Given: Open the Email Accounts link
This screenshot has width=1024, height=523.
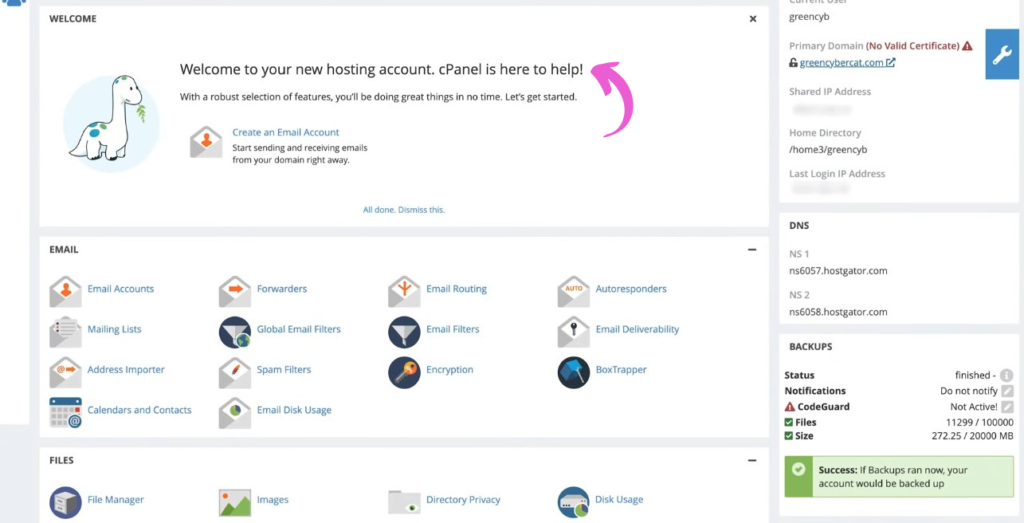Looking at the screenshot, I should (121, 289).
